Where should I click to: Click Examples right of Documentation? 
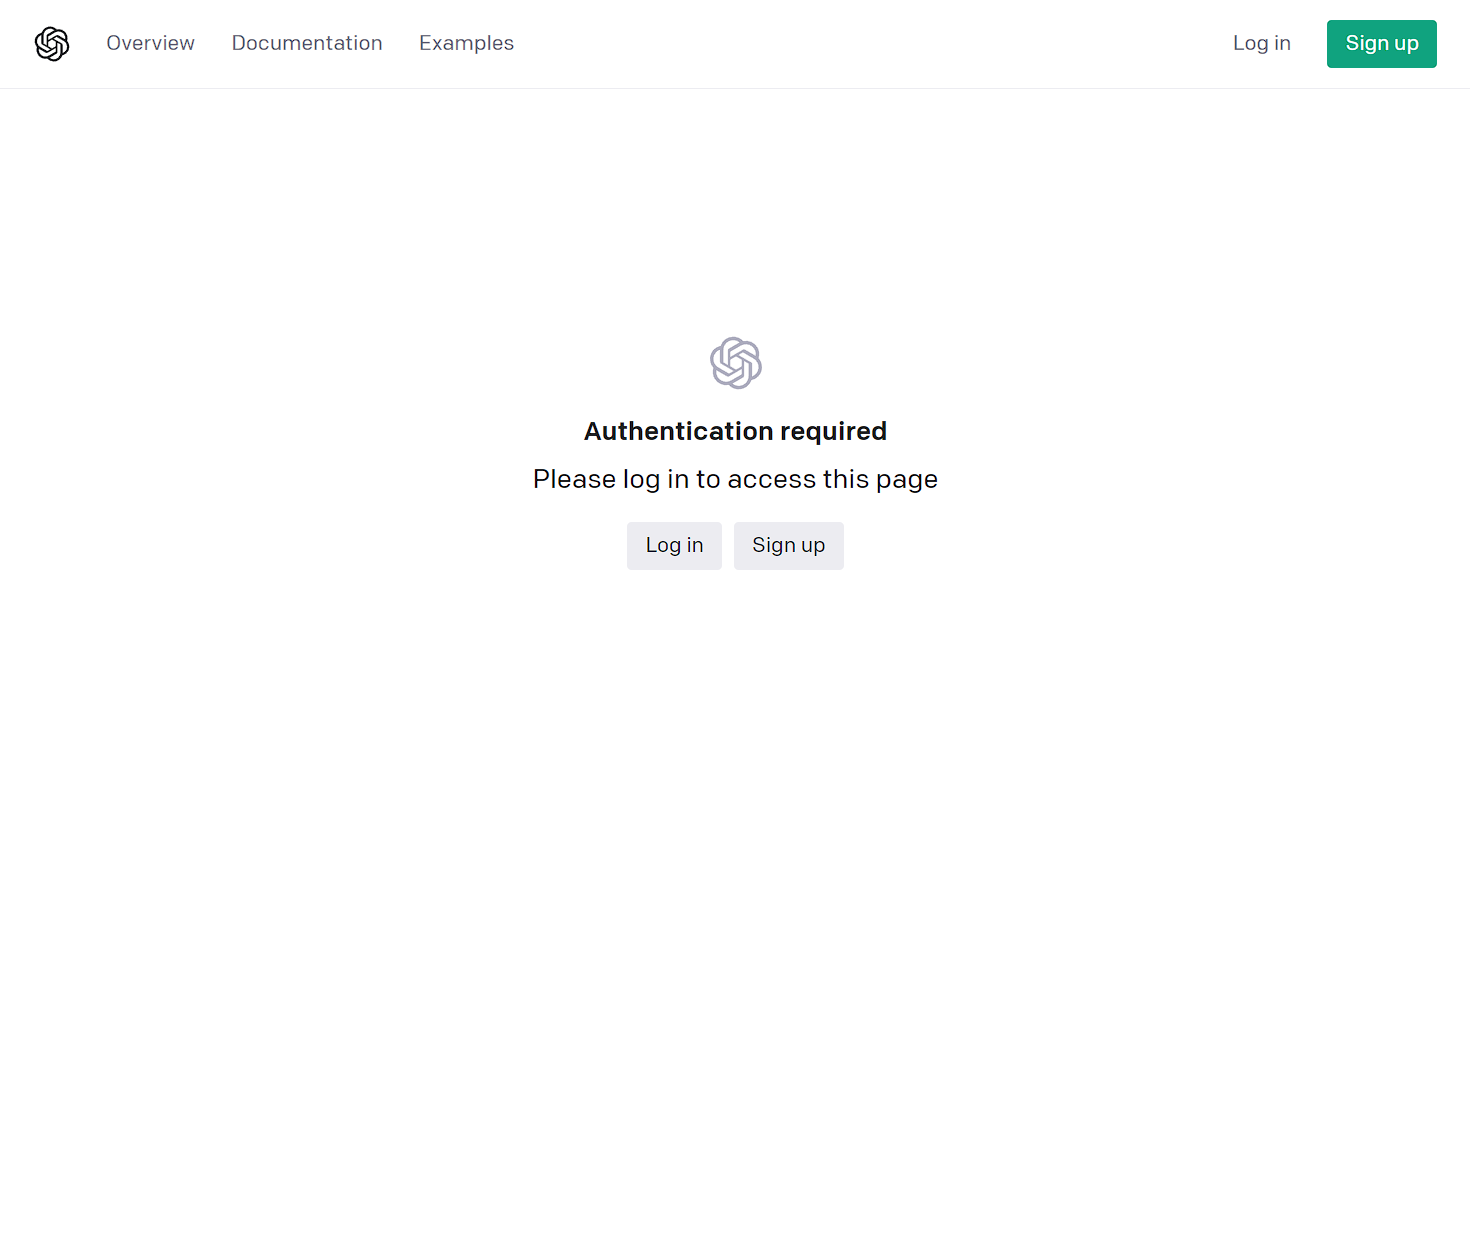coord(466,43)
